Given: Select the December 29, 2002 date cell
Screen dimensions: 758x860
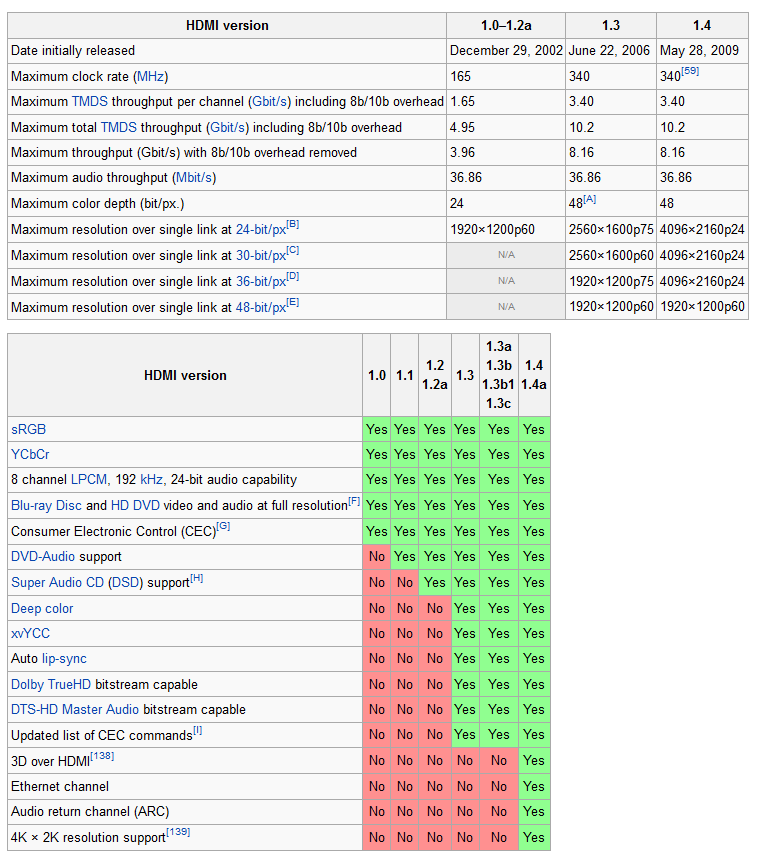Looking at the screenshot, I should pyautogui.click(x=506, y=50).
